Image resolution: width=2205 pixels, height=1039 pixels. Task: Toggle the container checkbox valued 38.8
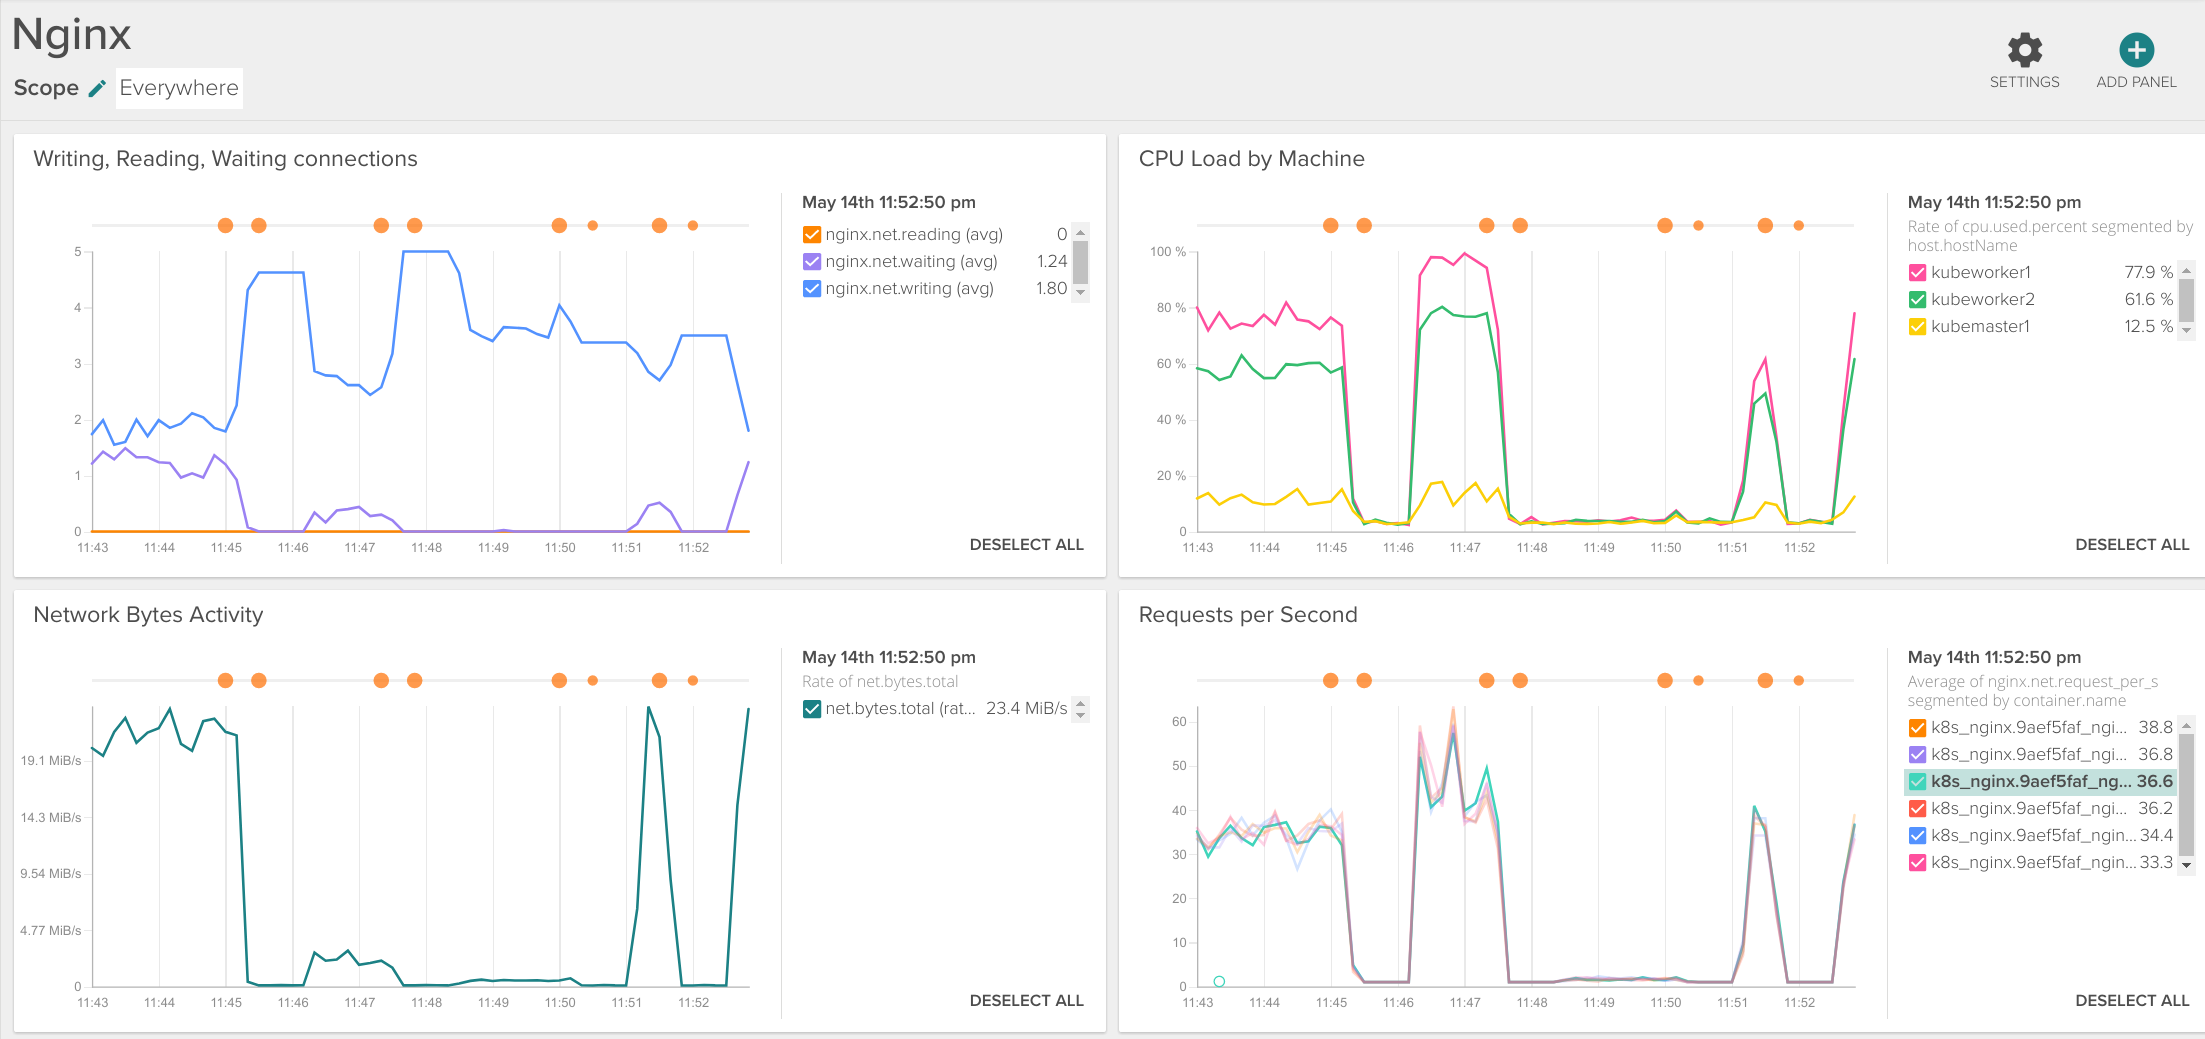click(1917, 728)
